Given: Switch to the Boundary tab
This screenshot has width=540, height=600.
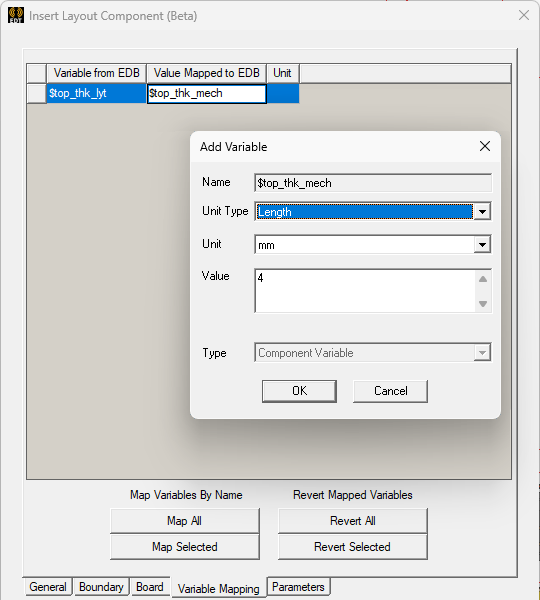Looking at the screenshot, I should [101, 587].
